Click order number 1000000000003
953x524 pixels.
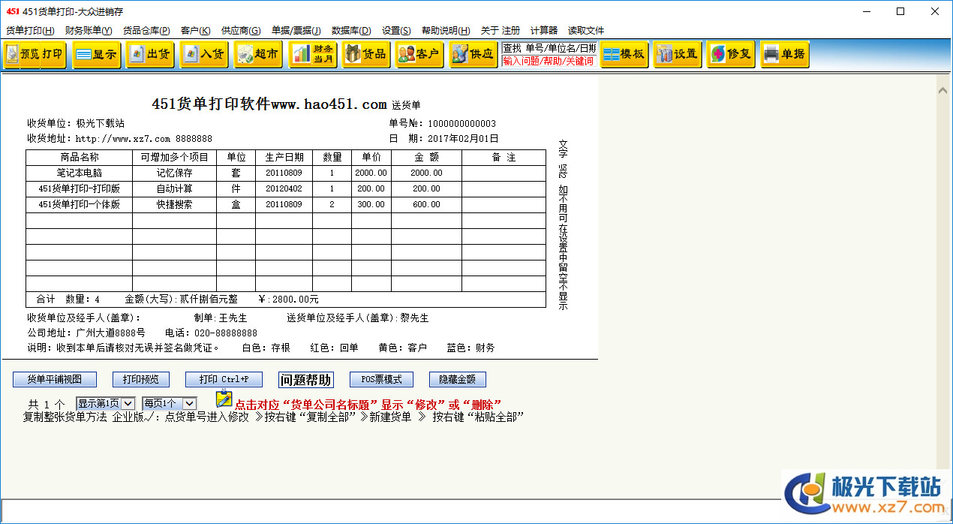pyautogui.click(x=462, y=123)
